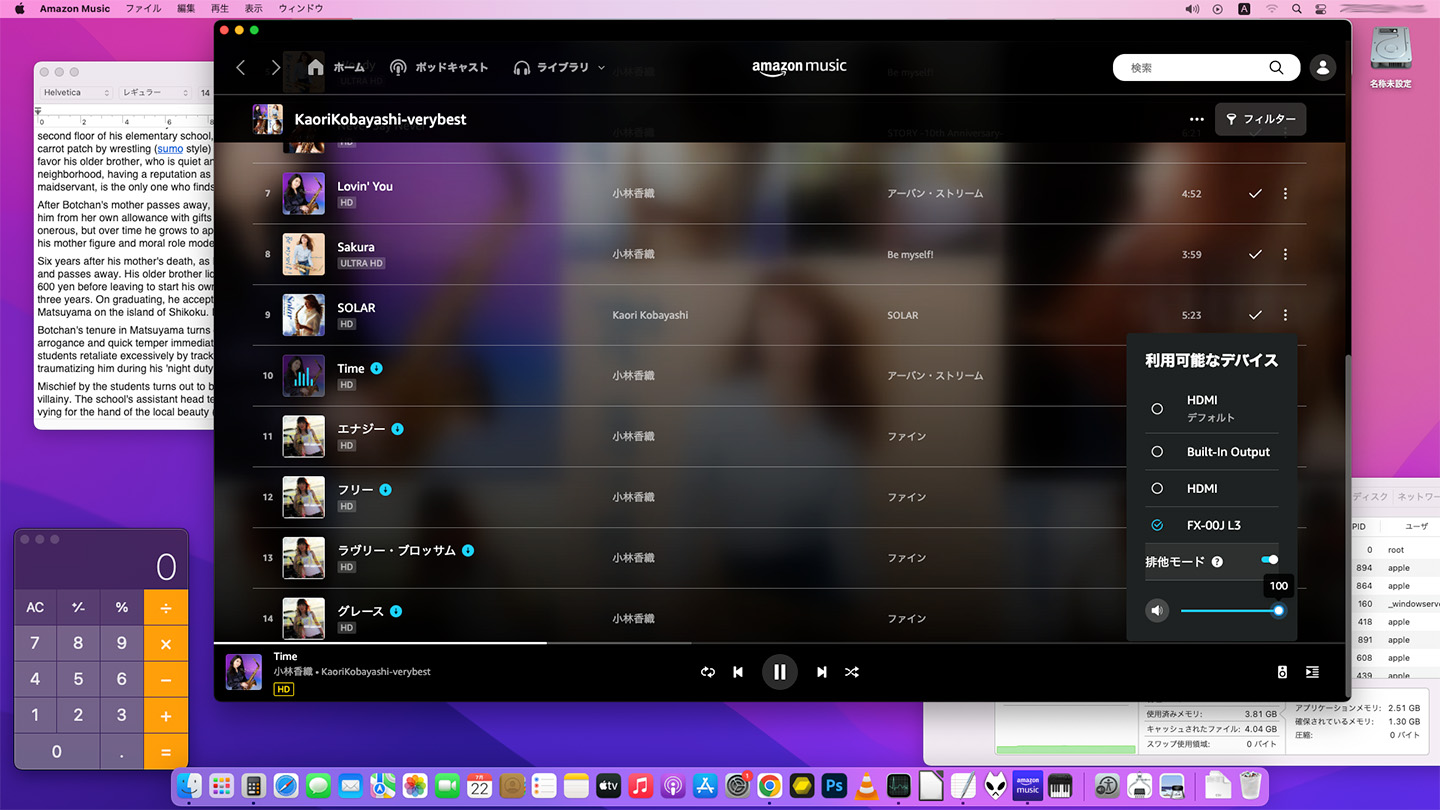The height and width of the screenshot is (810, 1440).
Task: Select the HDMI device without the デフォルト label
Action: [x=1211, y=489]
